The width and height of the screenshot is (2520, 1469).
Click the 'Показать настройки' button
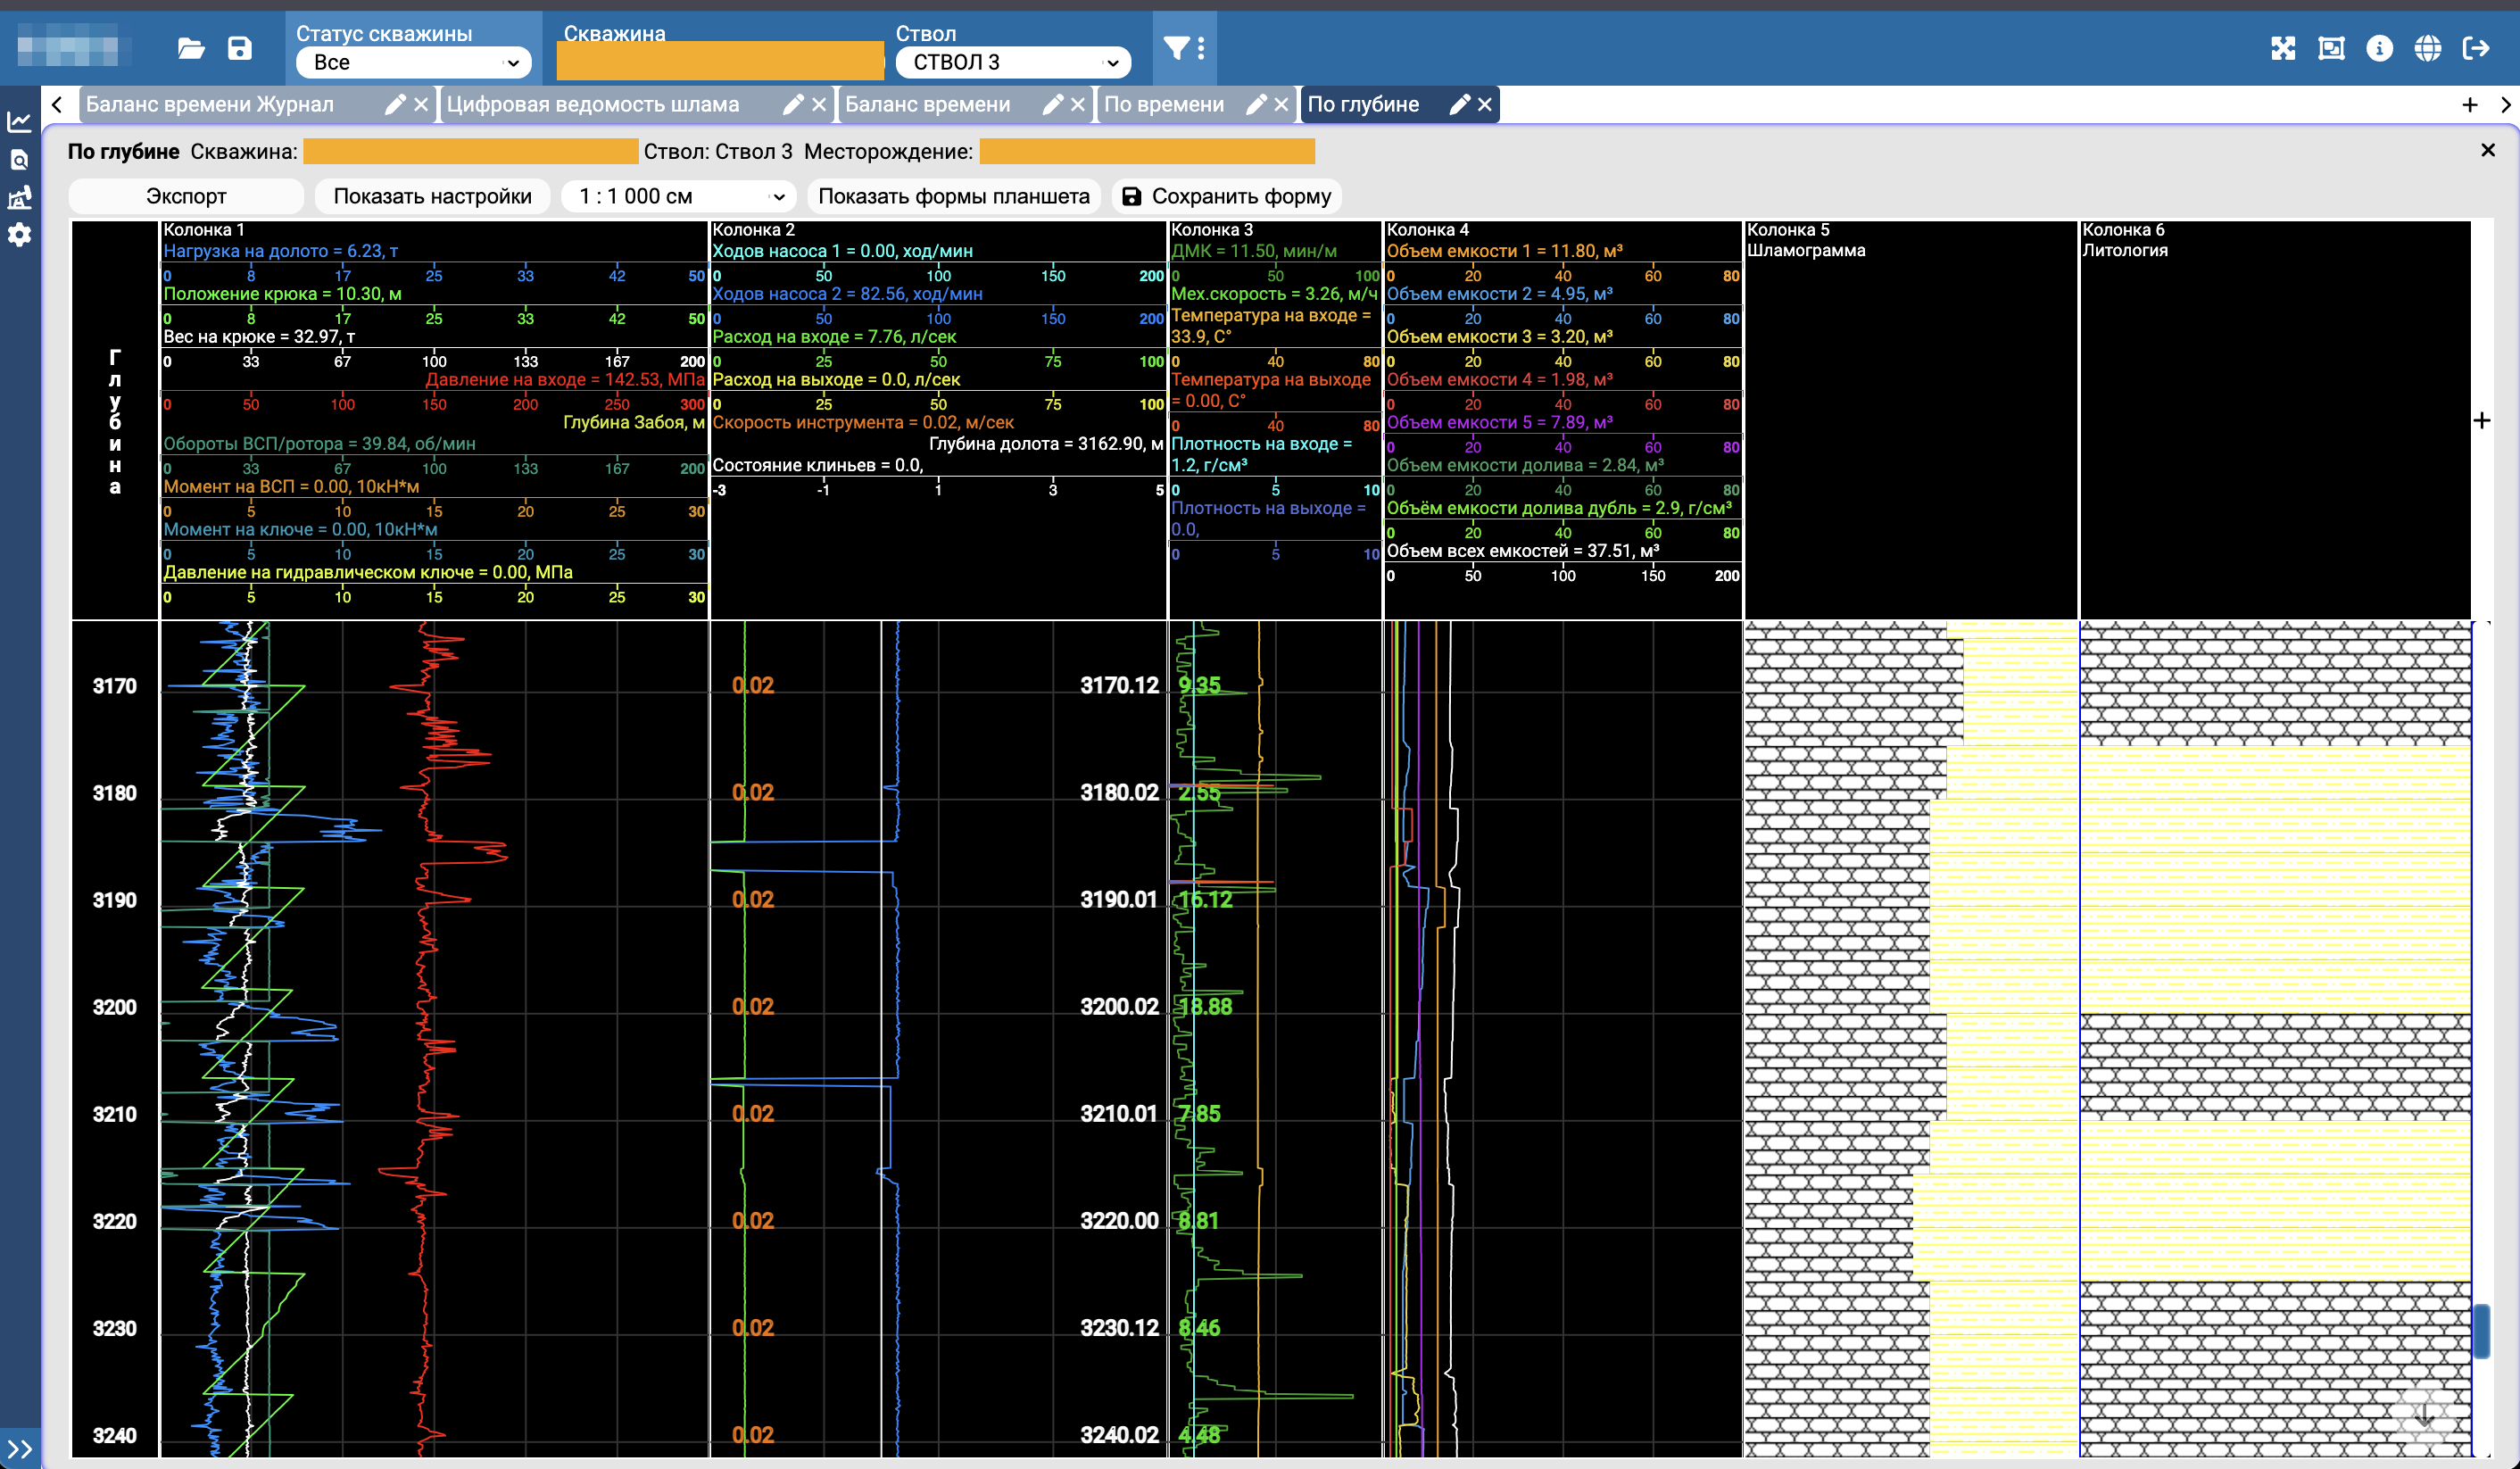[x=432, y=196]
